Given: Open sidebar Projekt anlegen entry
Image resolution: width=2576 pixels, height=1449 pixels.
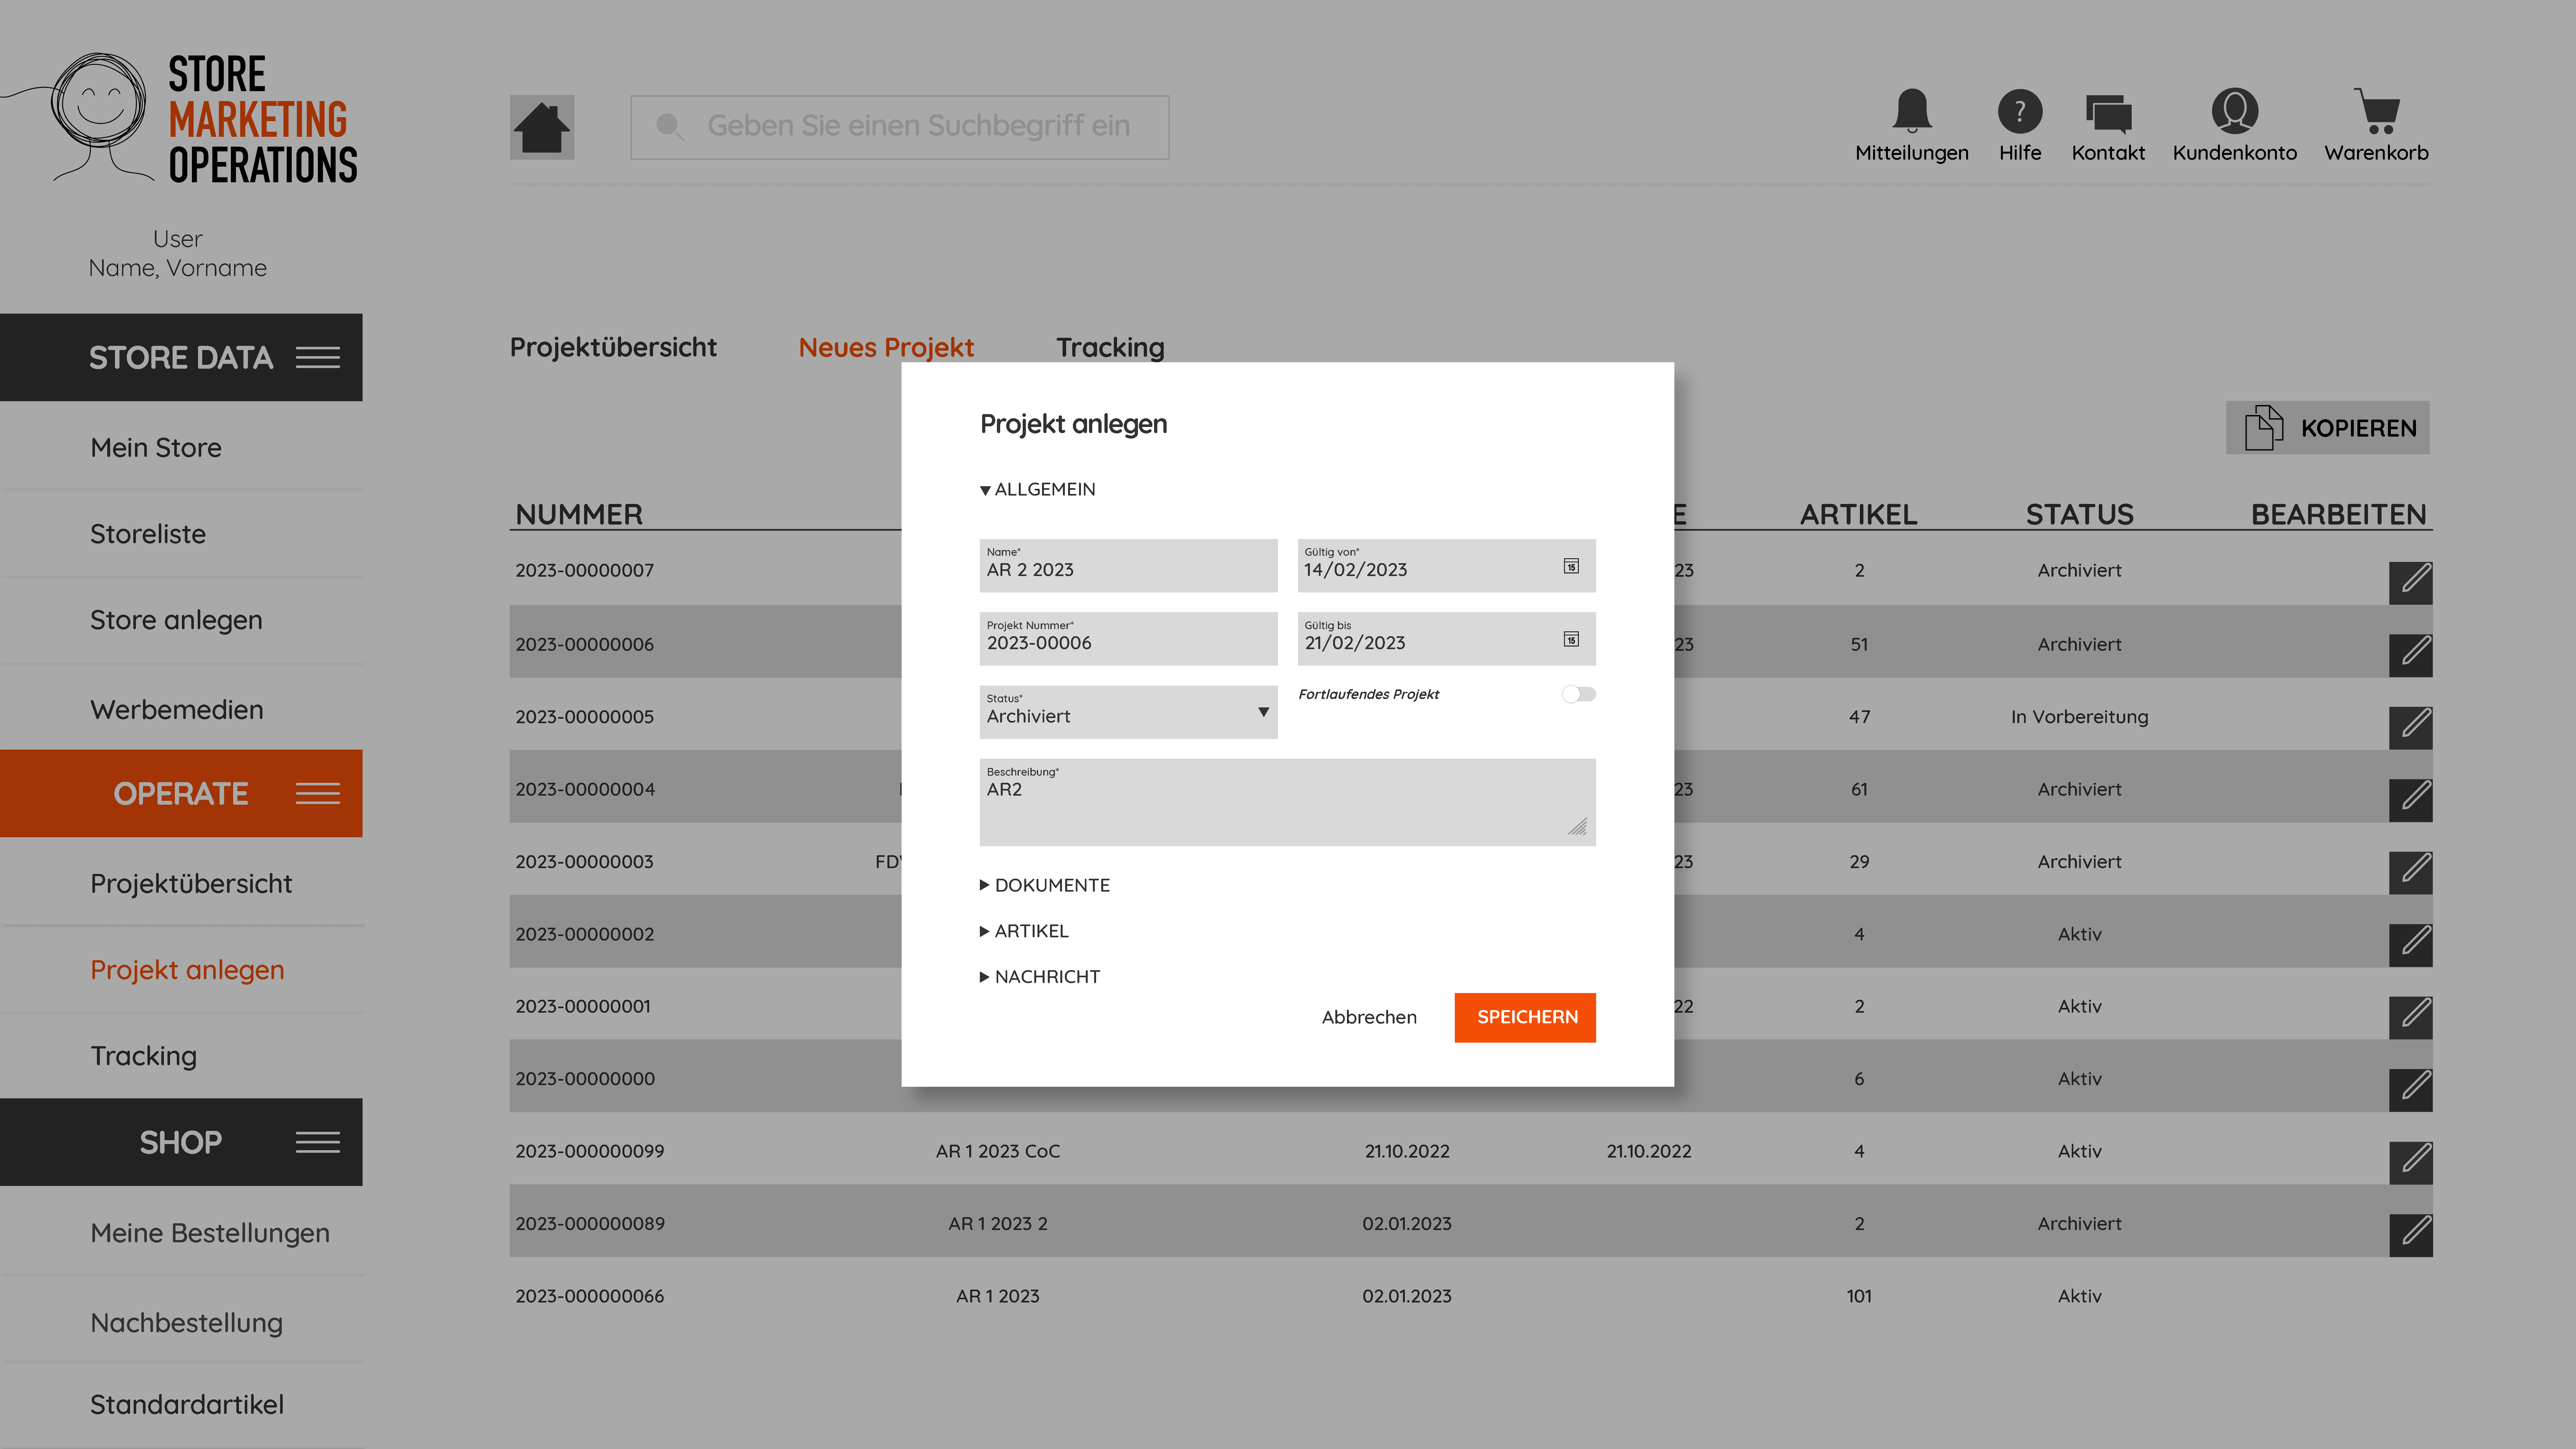Looking at the screenshot, I should pyautogui.click(x=187, y=970).
